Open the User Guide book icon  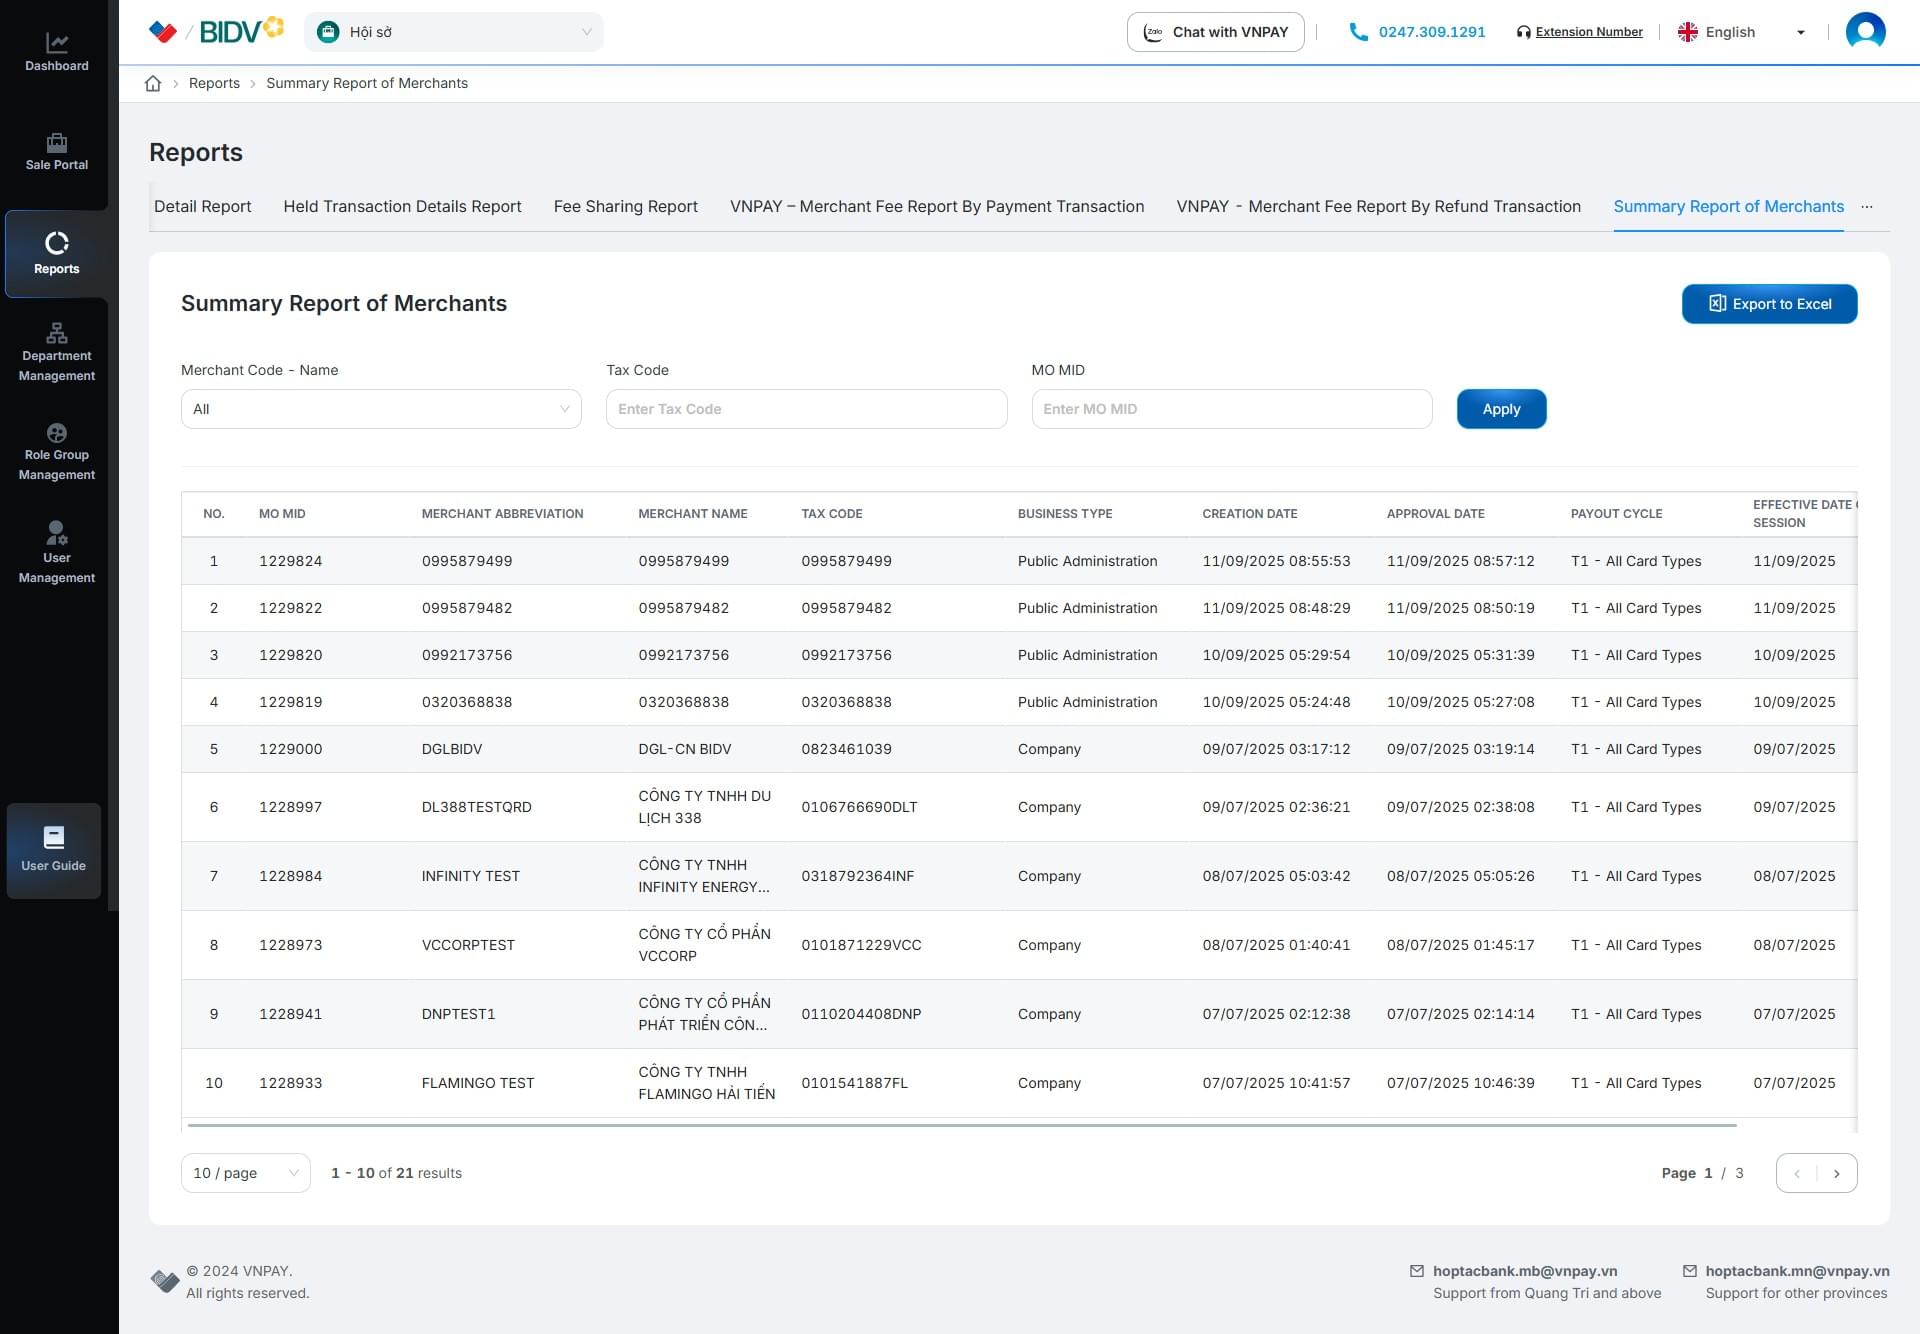click(x=54, y=838)
